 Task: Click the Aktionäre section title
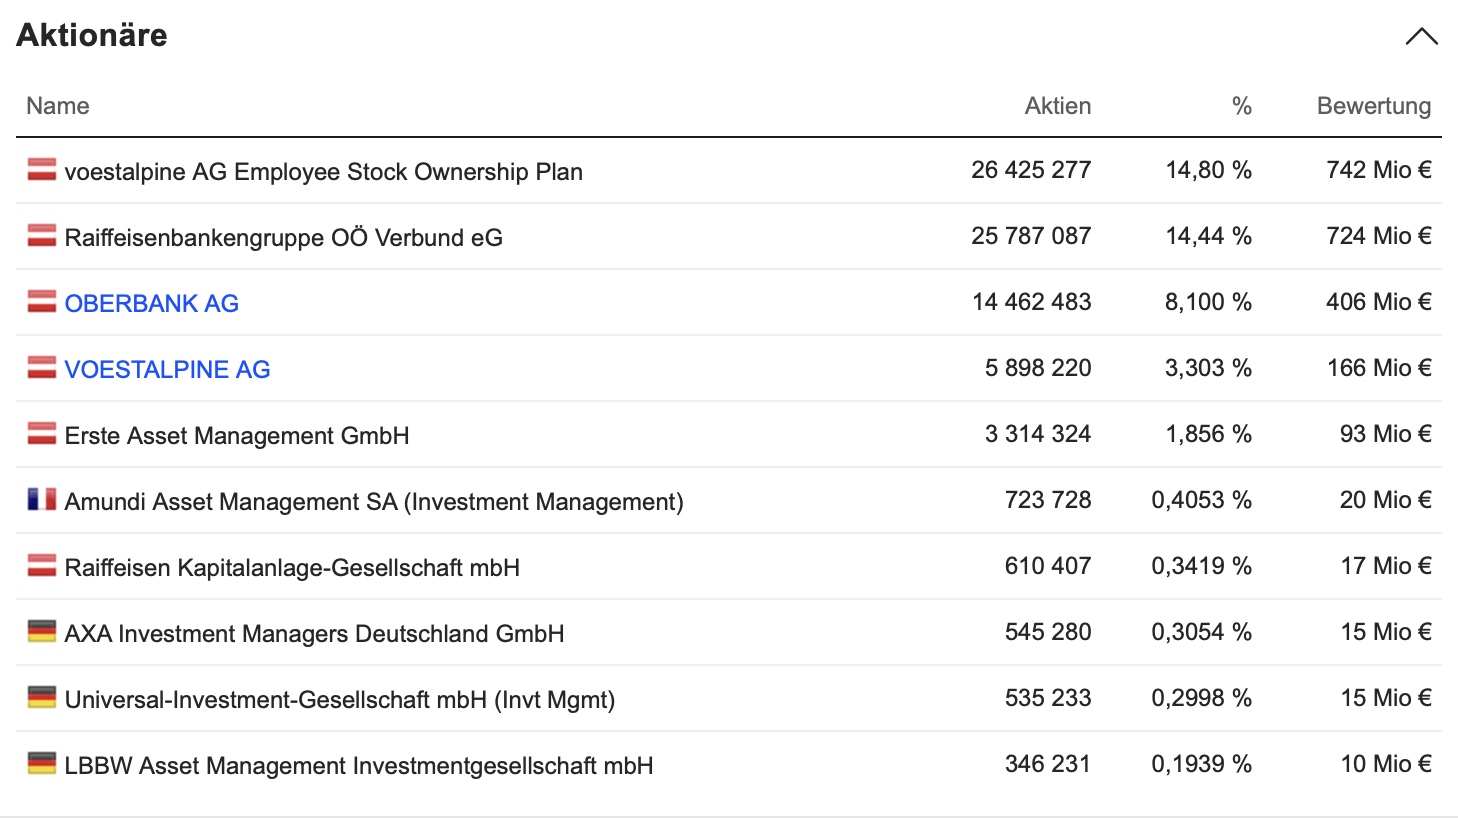pyautogui.click(x=92, y=35)
